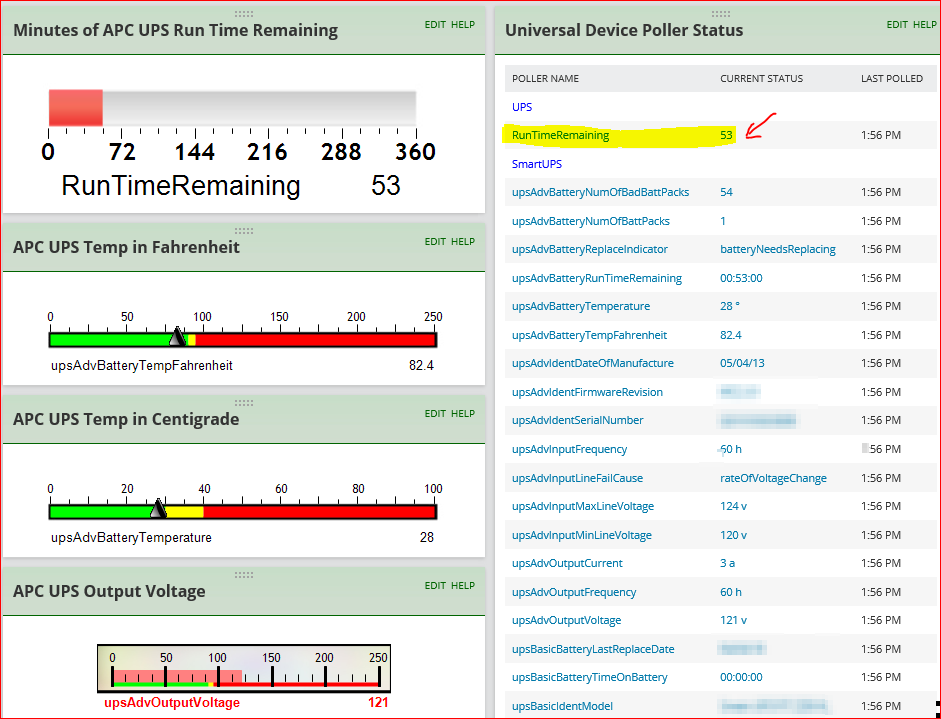
Task: Click the CURRENT STATUS column header
Action: point(761,79)
